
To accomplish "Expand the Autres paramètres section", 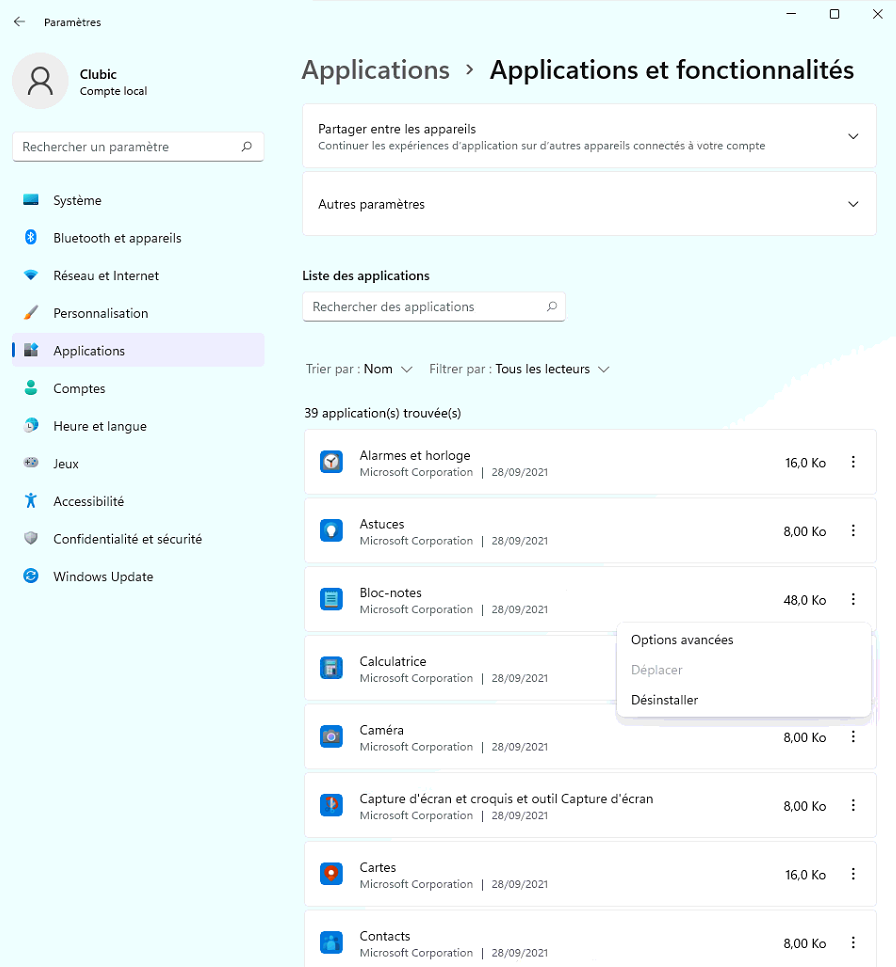I will pos(852,204).
